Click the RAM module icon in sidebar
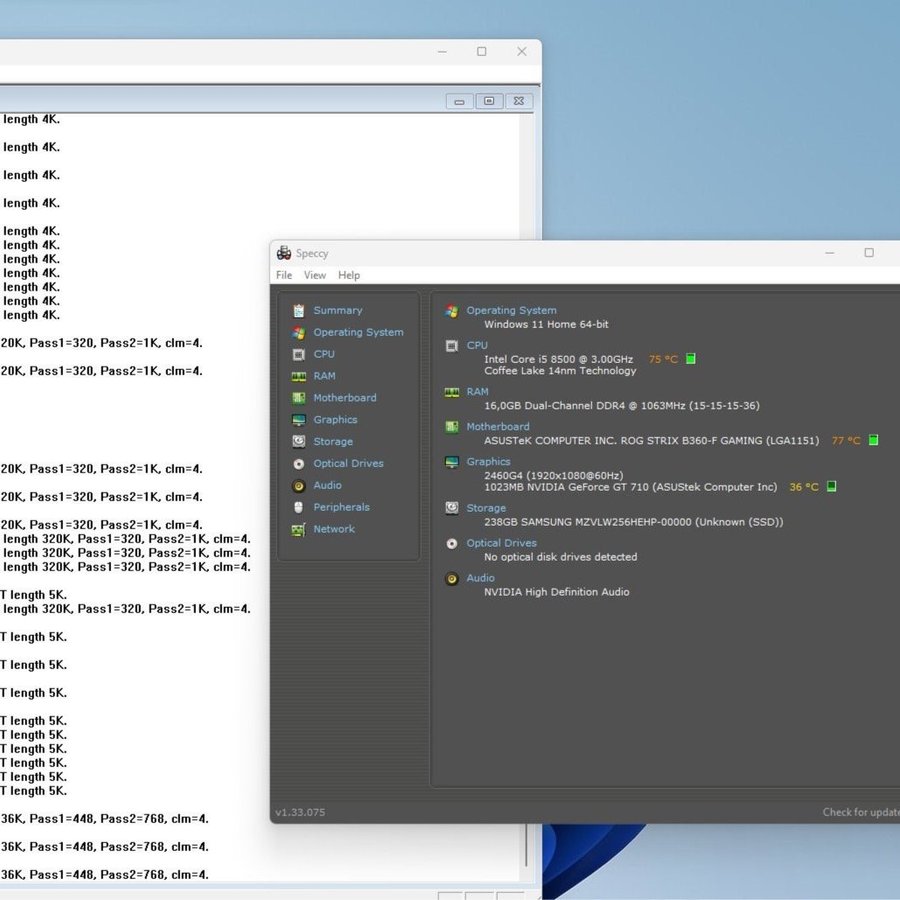 (298, 377)
